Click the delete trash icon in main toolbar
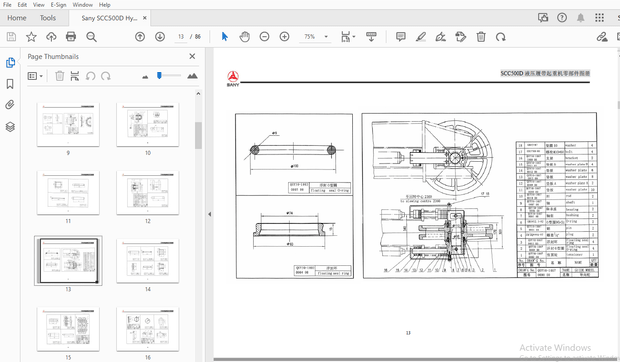The width and height of the screenshot is (620, 362). coord(481,37)
